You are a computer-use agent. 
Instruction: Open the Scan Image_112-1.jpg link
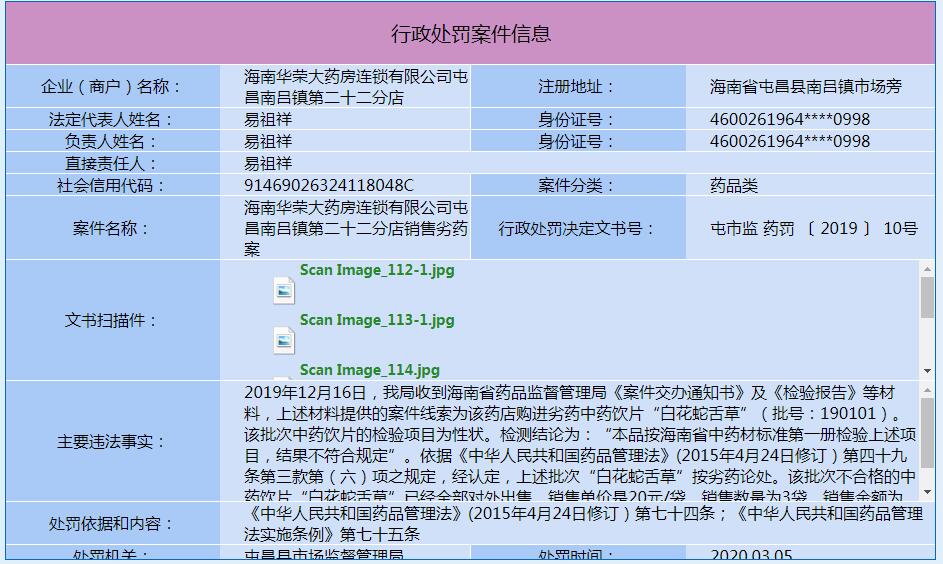(x=377, y=270)
